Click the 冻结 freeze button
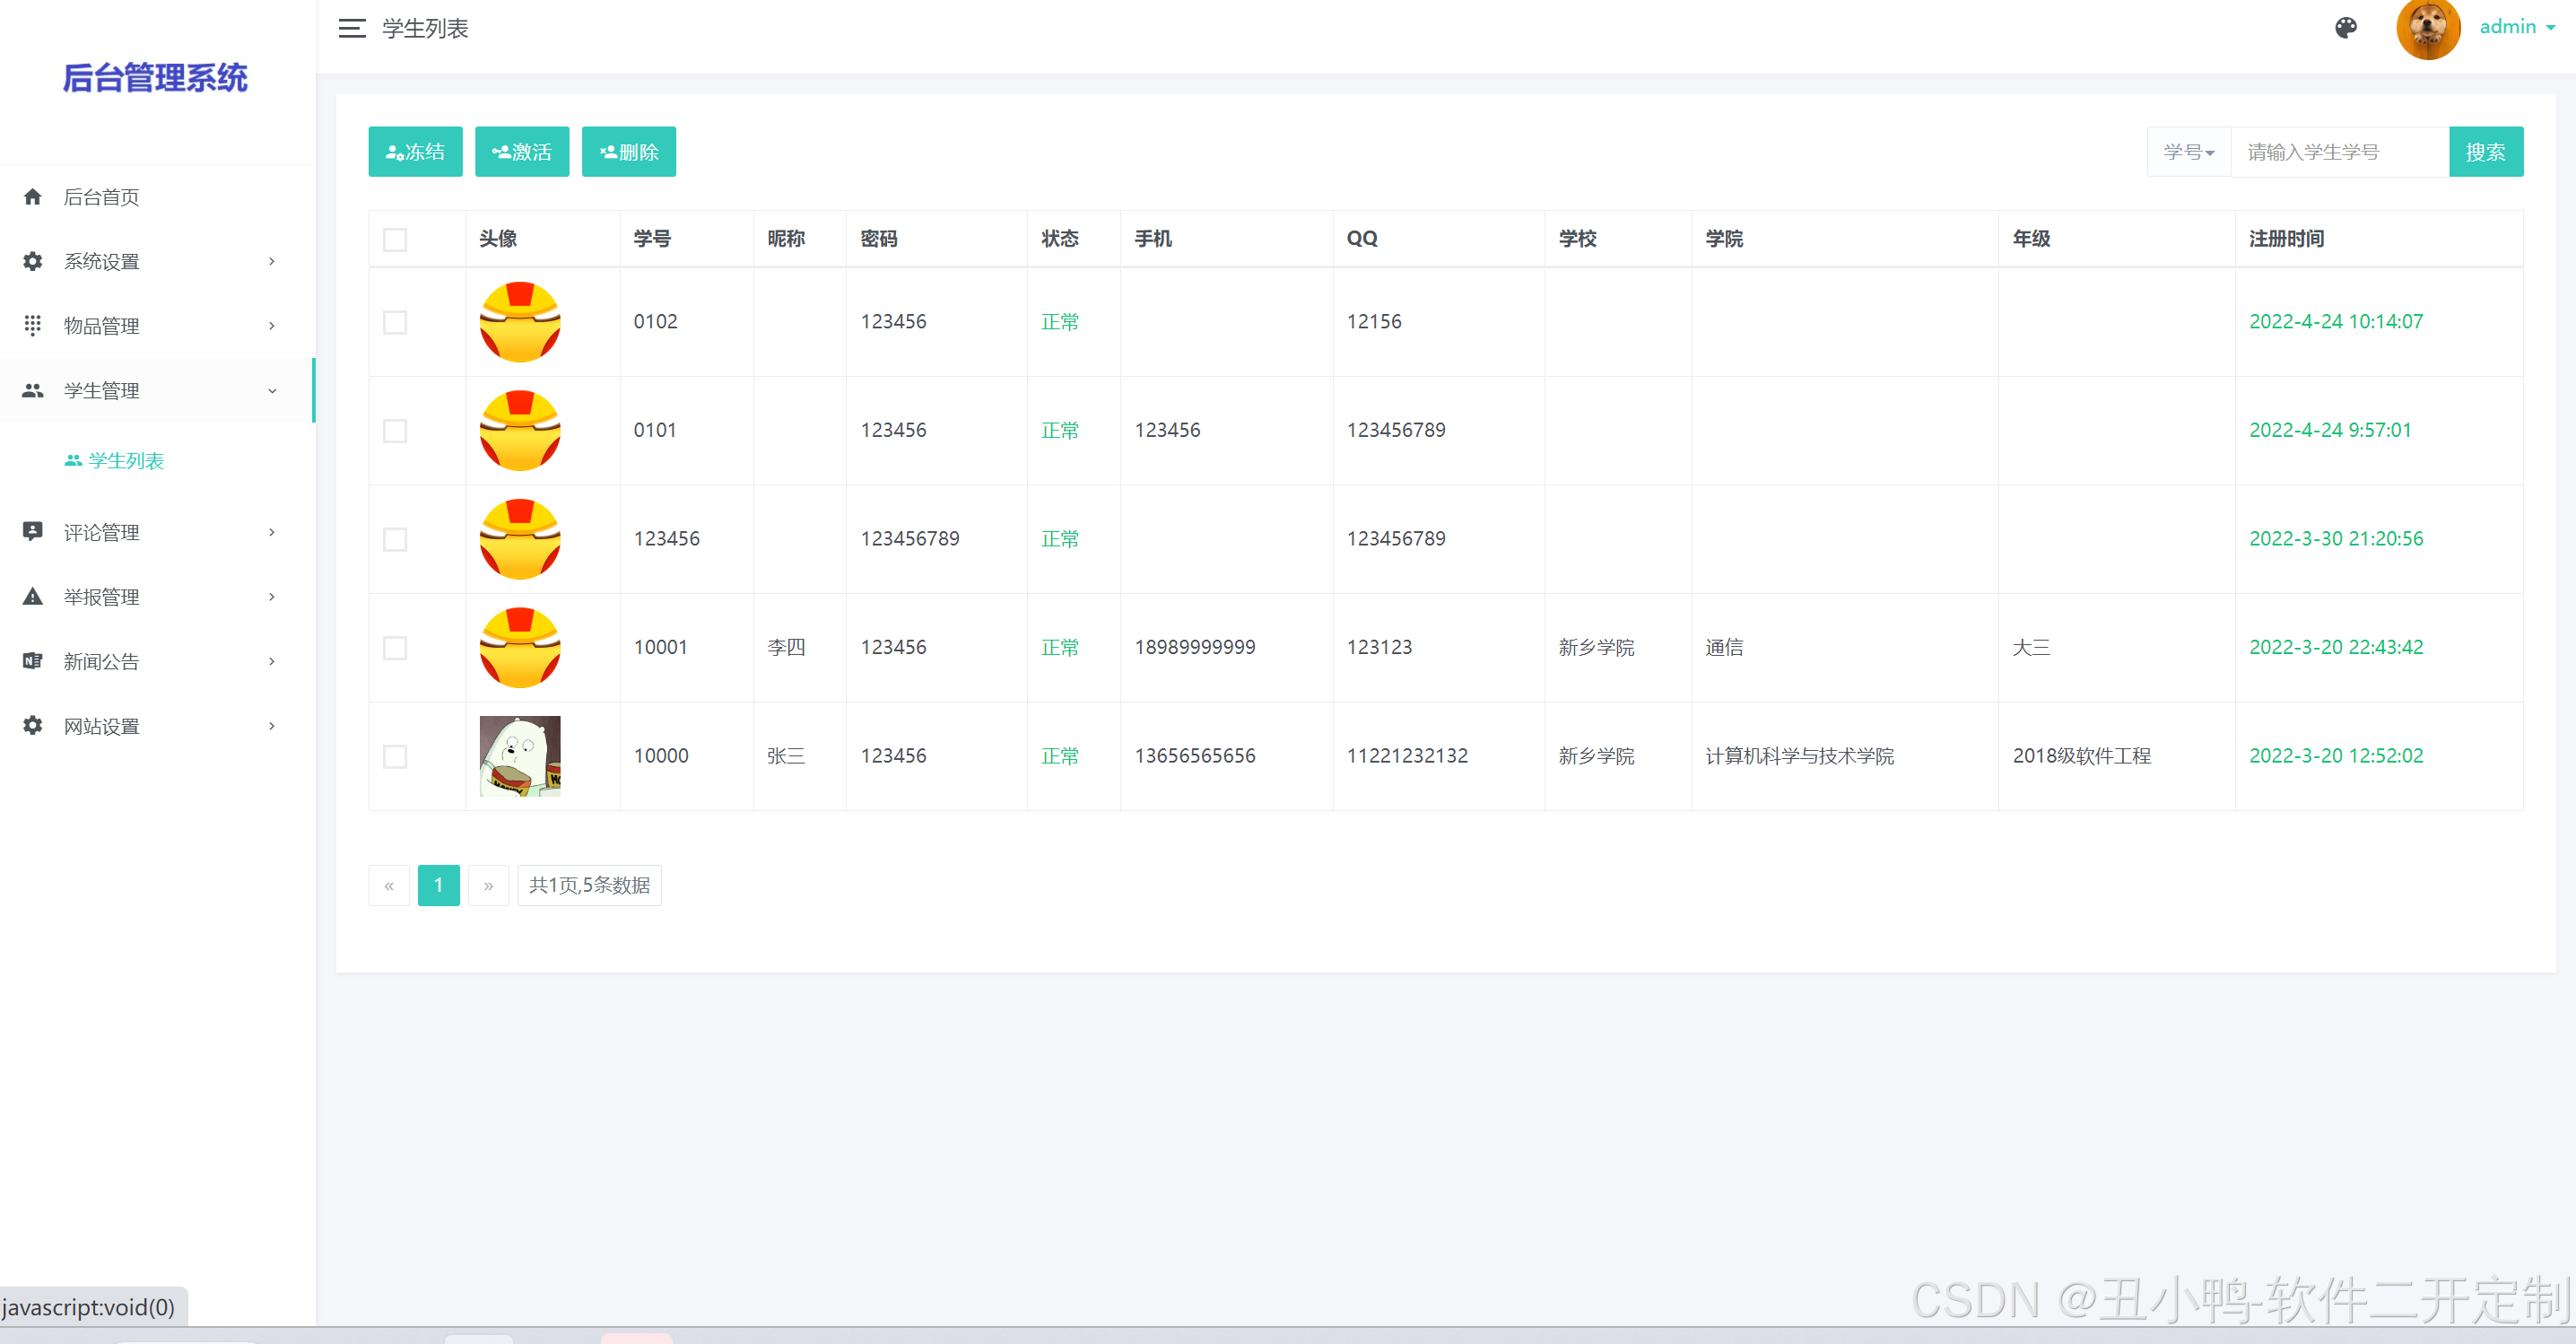Screen dimensions: 2576x1344 [x=415, y=152]
